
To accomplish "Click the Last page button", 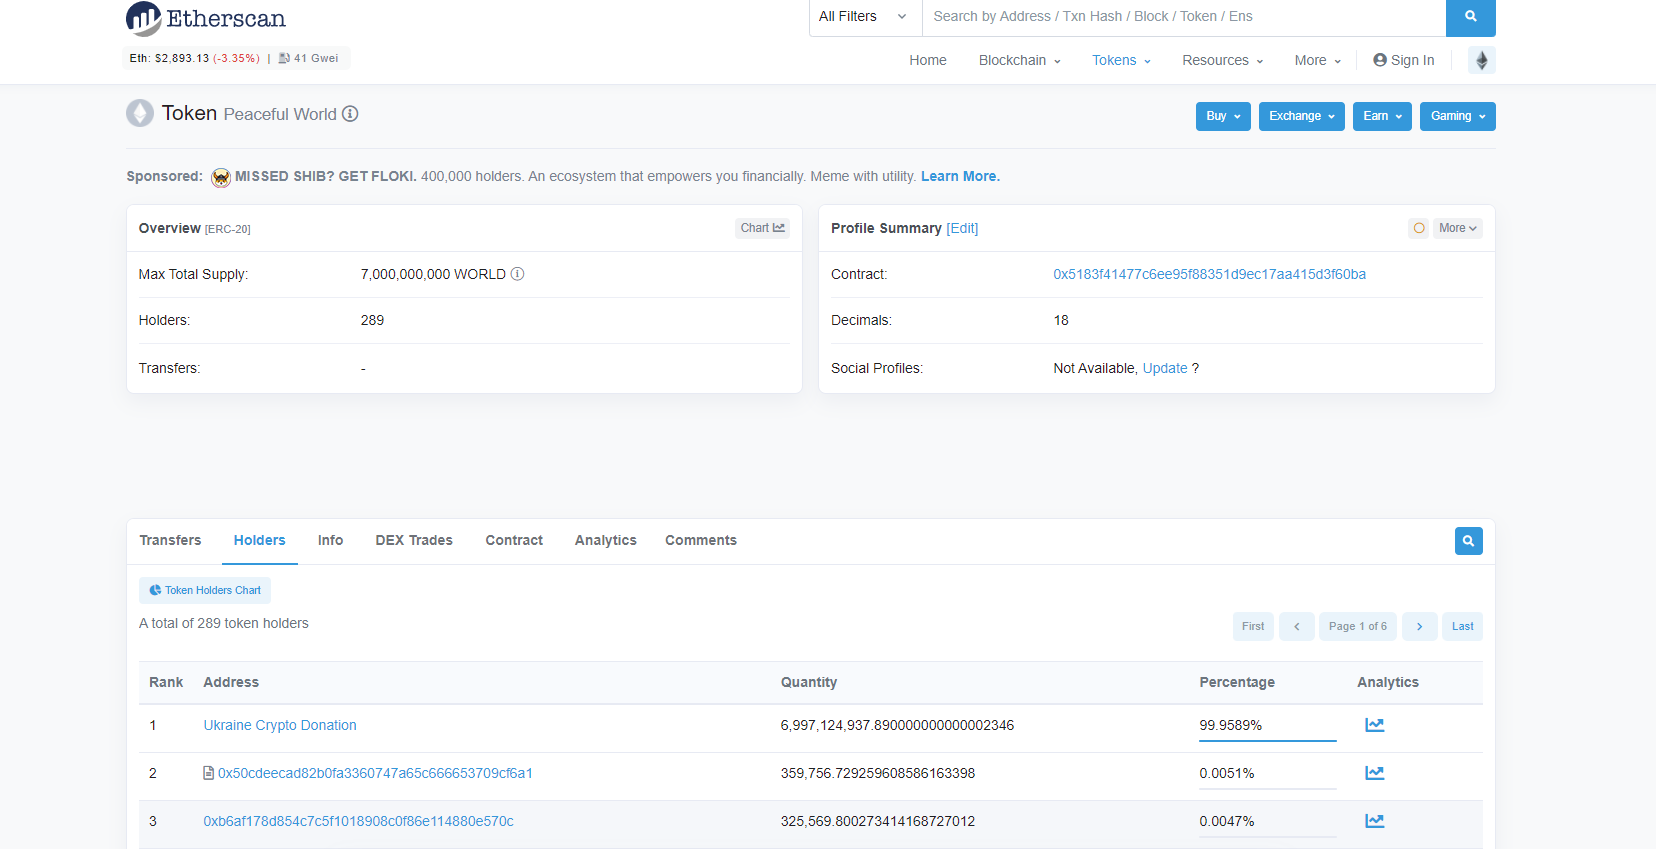I will coord(1462,626).
